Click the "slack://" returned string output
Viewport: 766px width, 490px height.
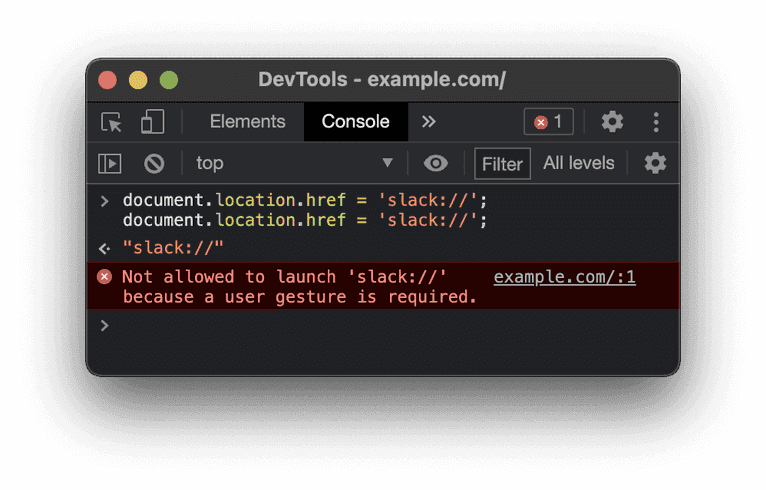(x=173, y=247)
